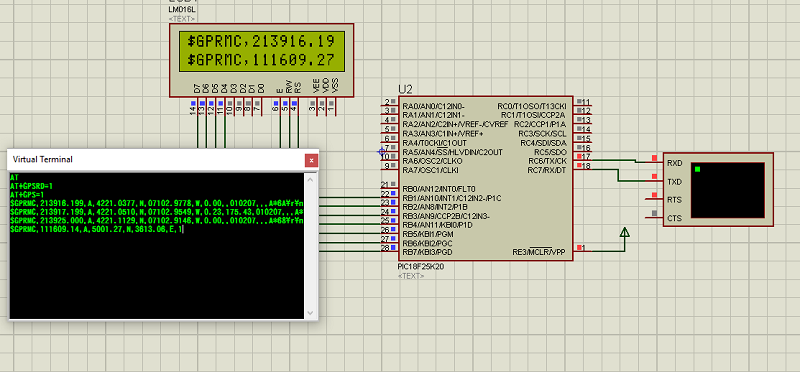Select the RB0/AN12/INT0/FLT0 pin label
This screenshot has width=800, height=372.
click(438, 188)
